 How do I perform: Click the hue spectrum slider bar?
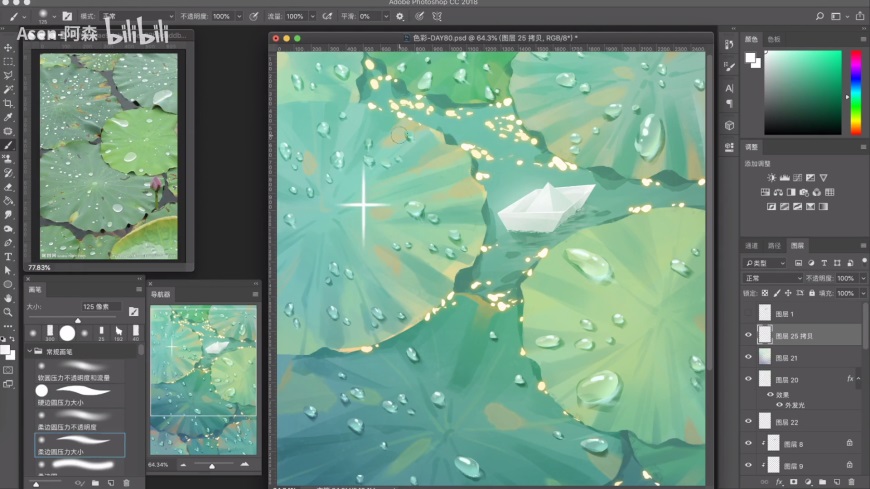(856, 93)
